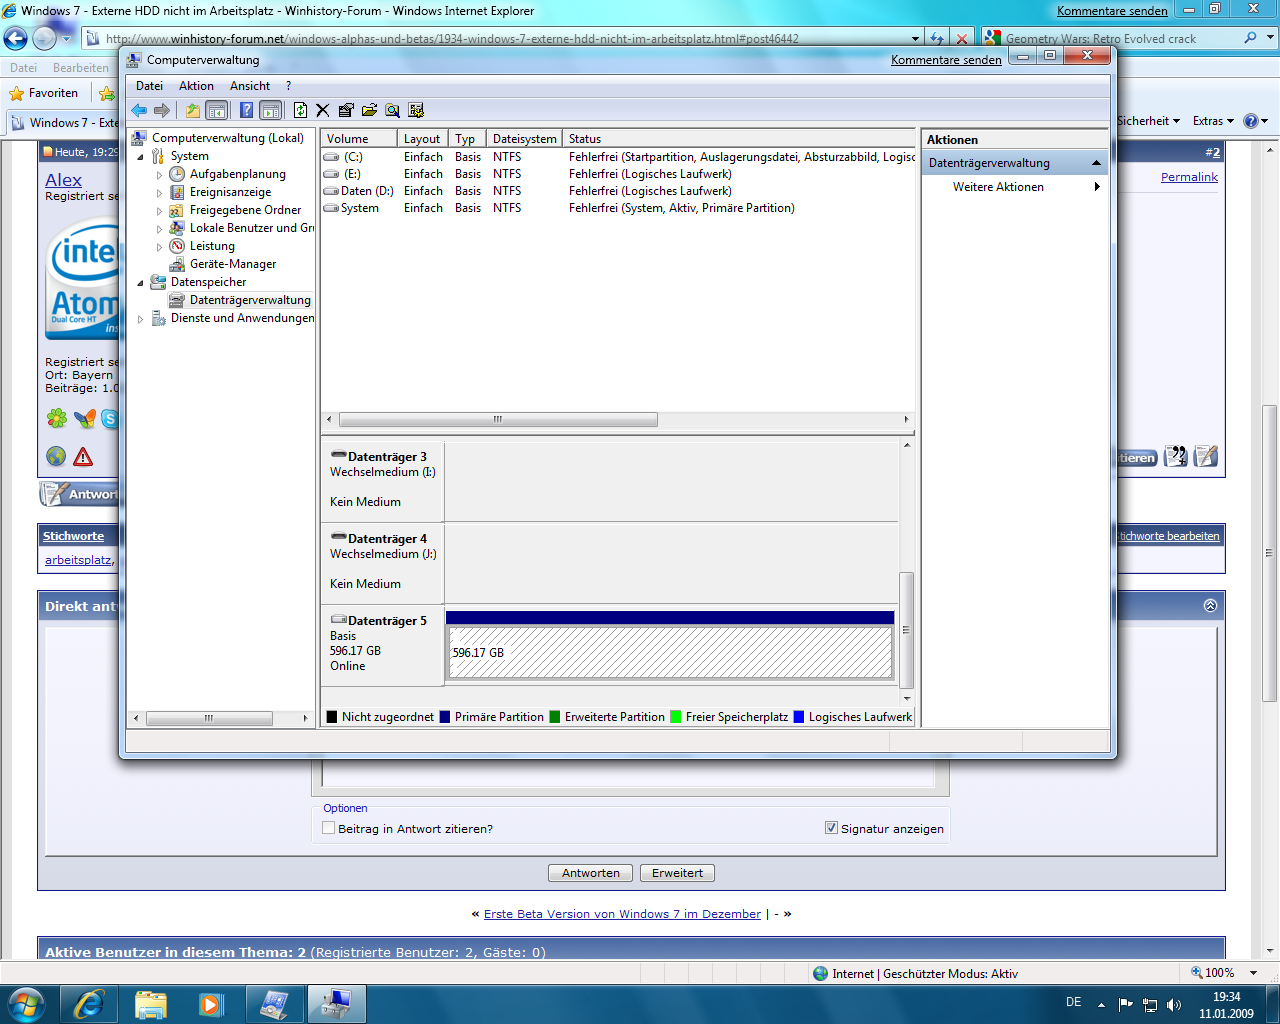
Task: Click the Back arrow in Computerverwaltung toolbar
Action: tap(139, 110)
